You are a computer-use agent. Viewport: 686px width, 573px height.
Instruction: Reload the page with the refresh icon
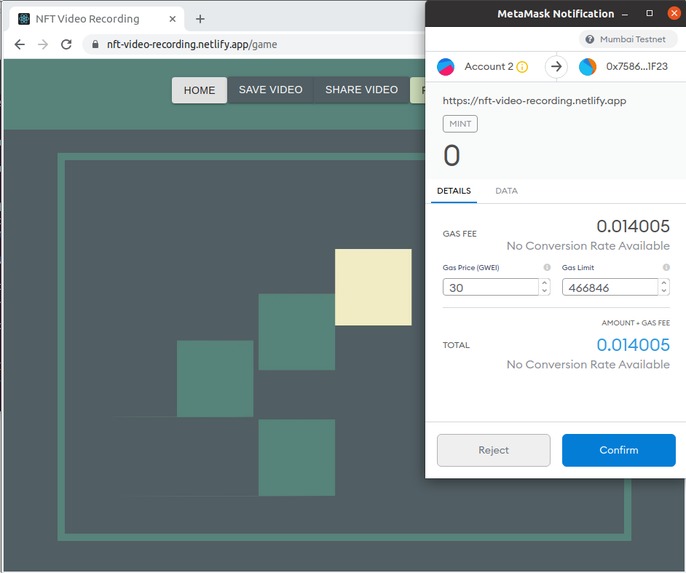66,44
